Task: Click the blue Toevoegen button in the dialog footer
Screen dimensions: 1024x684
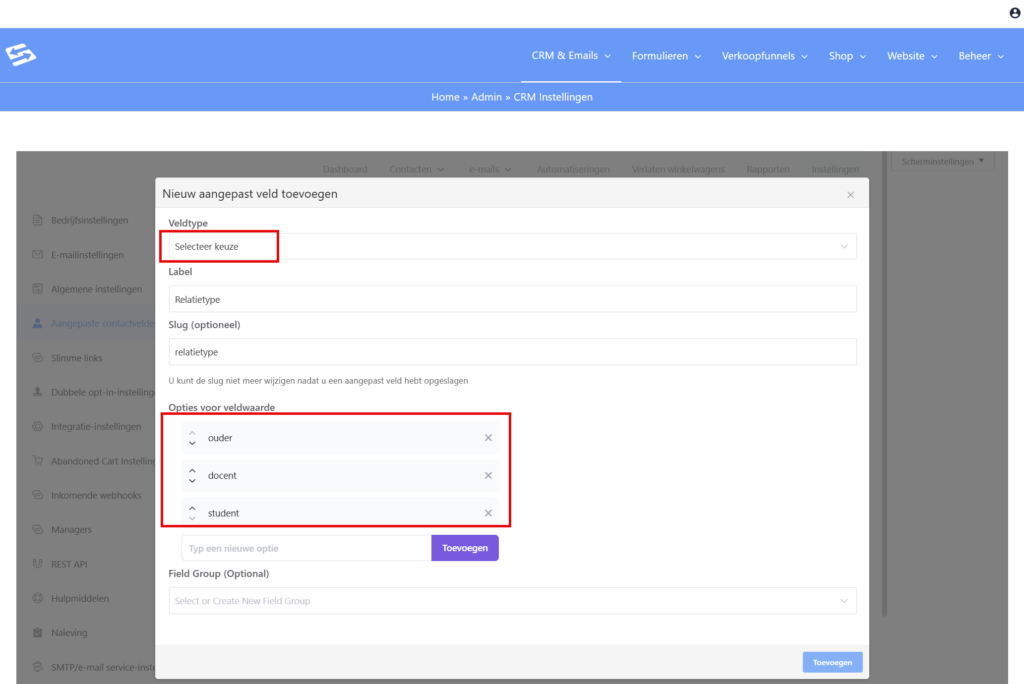Action: (x=832, y=662)
